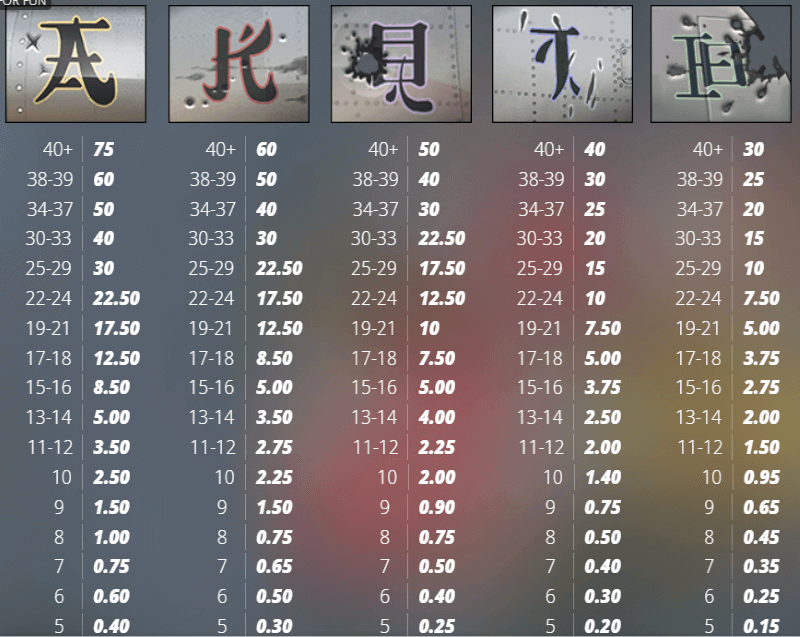Click fifth column payout 3.75 for 17-18

[762, 358]
